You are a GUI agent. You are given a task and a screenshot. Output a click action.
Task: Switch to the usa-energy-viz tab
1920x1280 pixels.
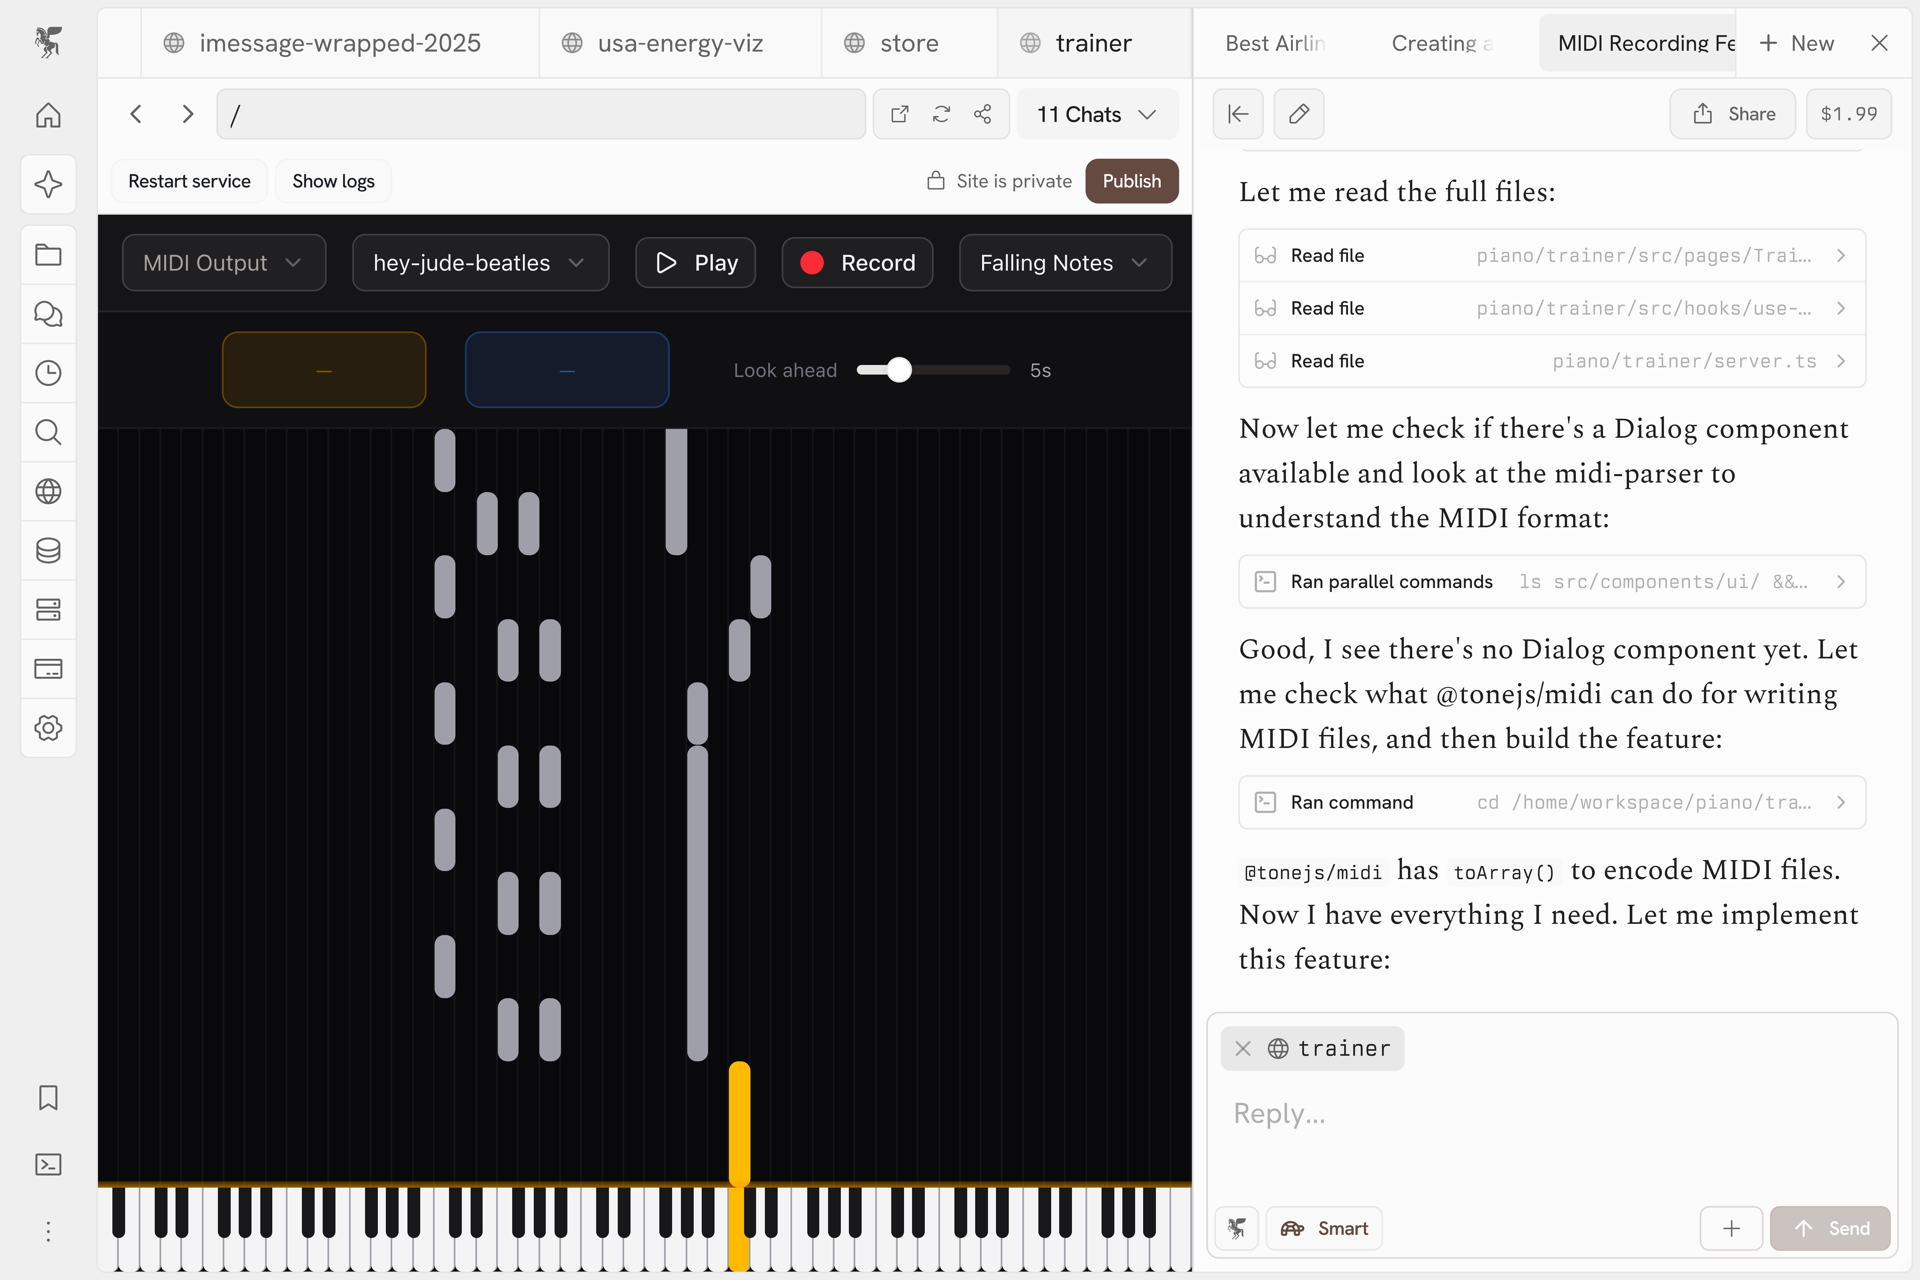(x=680, y=43)
